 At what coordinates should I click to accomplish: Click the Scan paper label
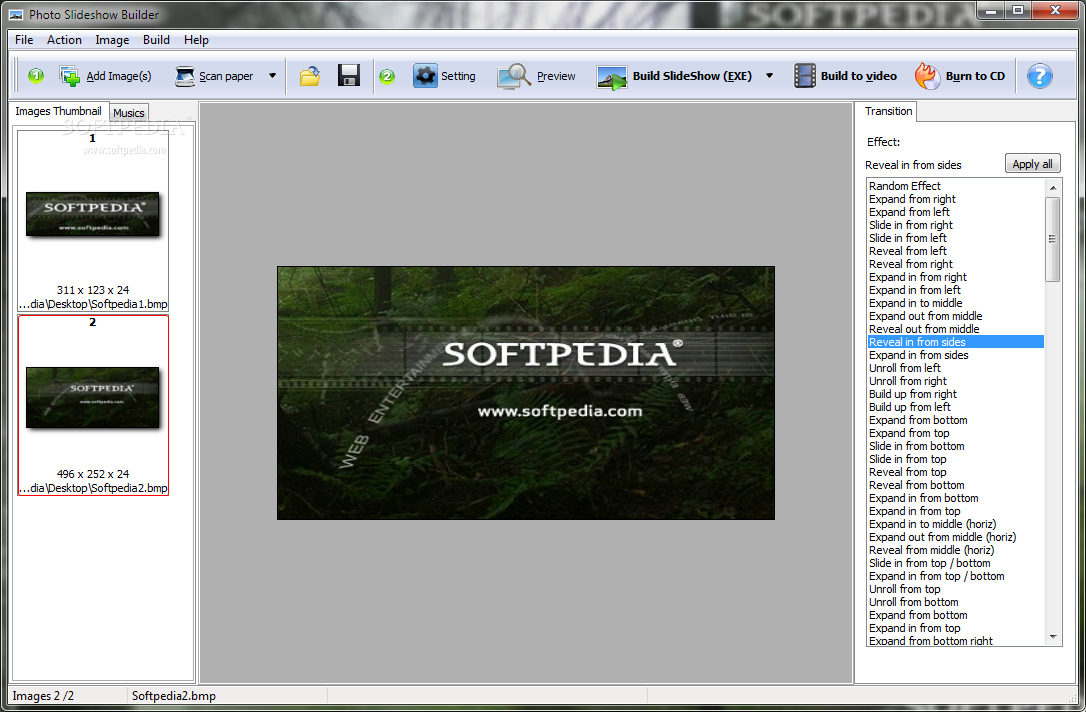coord(226,76)
